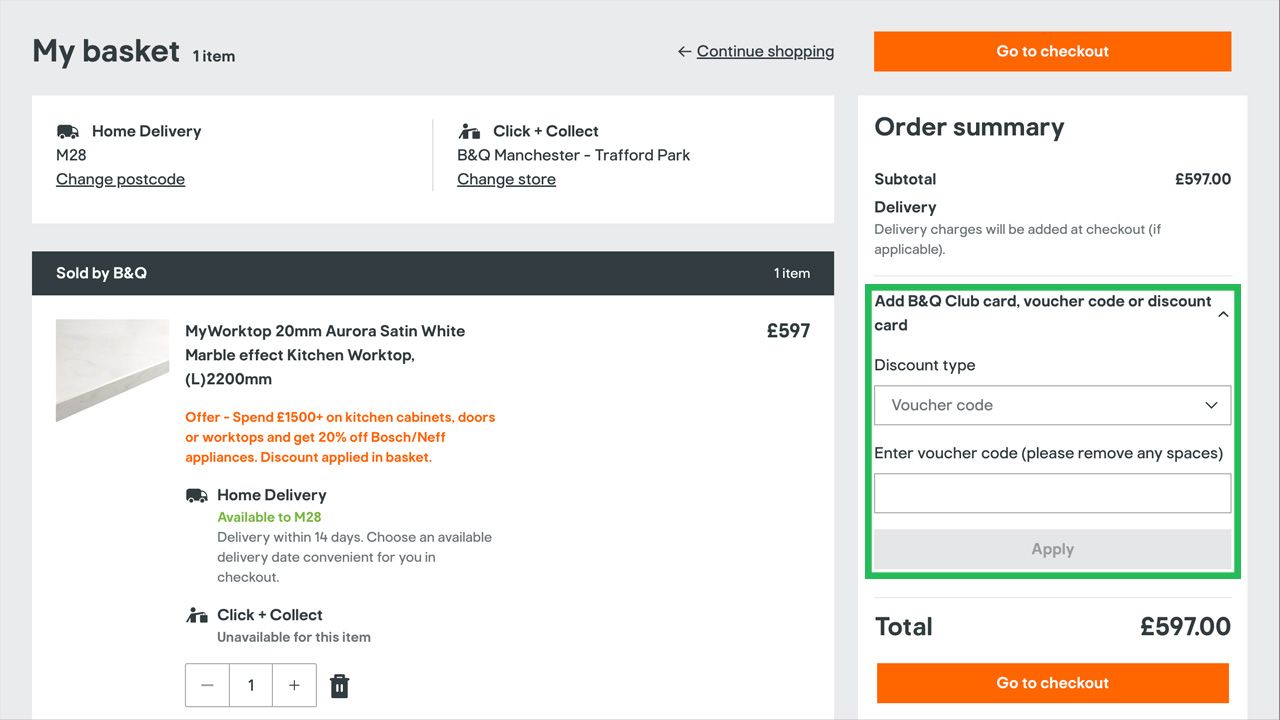Viewport: 1280px width, 720px height.
Task: Open the Change store link
Action: point(506,179)
